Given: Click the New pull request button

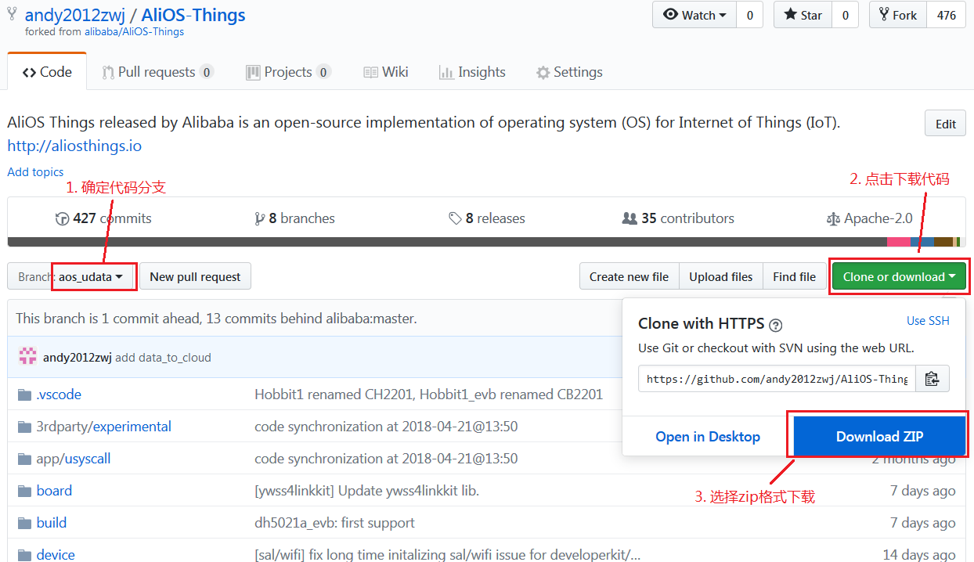Looking at the screenshot, I should point(195,276).
